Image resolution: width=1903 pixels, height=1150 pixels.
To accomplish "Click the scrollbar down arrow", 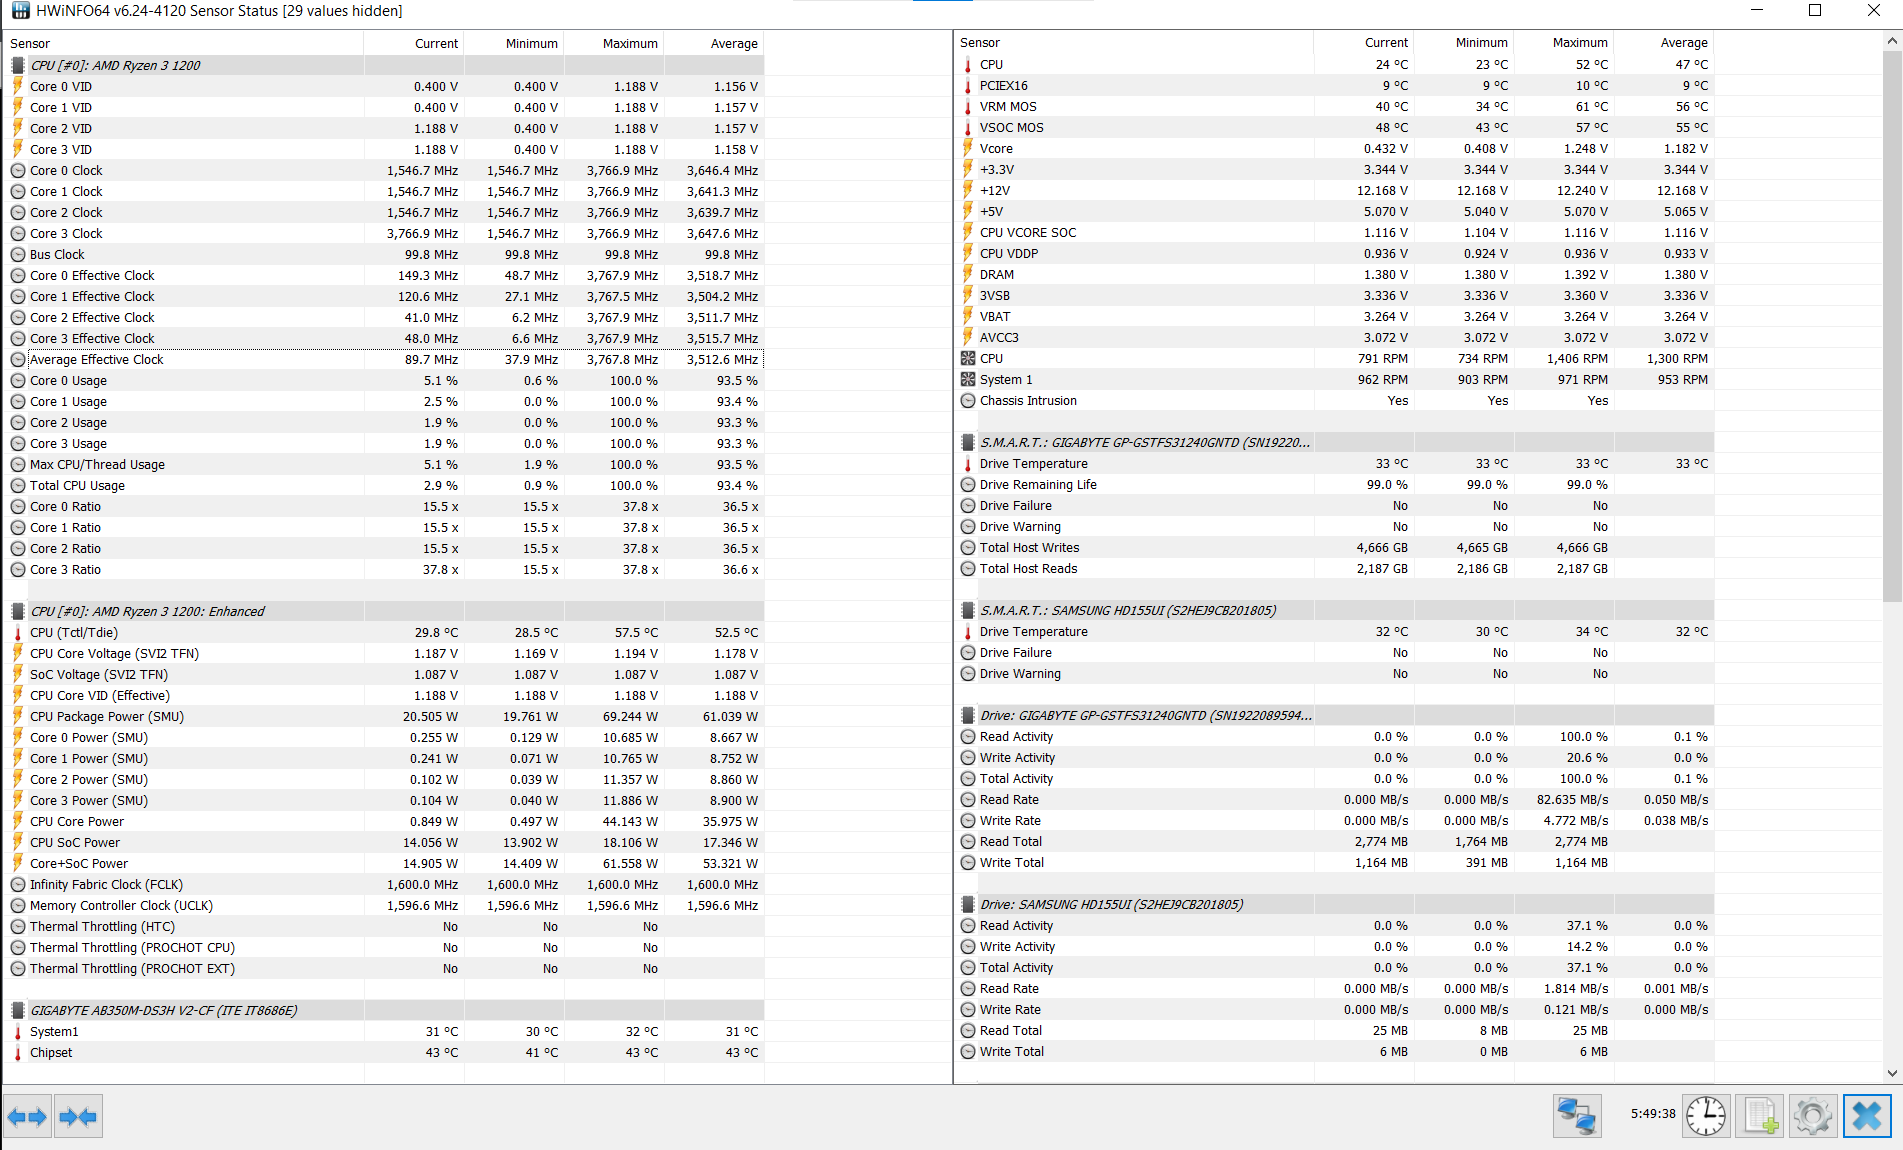I will click(1892, 1072).
